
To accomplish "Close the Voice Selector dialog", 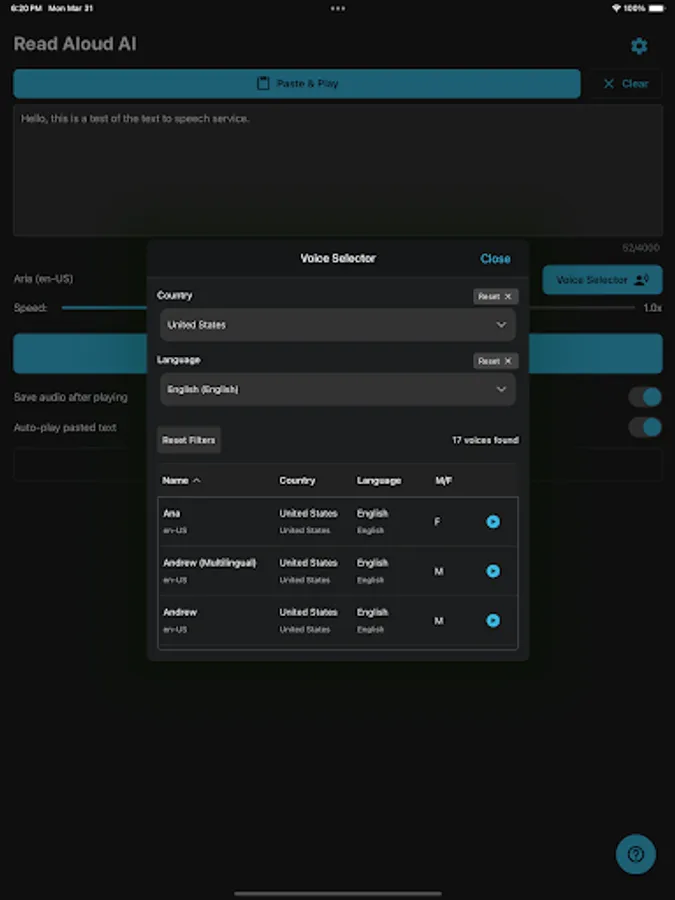I will (x=495, y=259).
